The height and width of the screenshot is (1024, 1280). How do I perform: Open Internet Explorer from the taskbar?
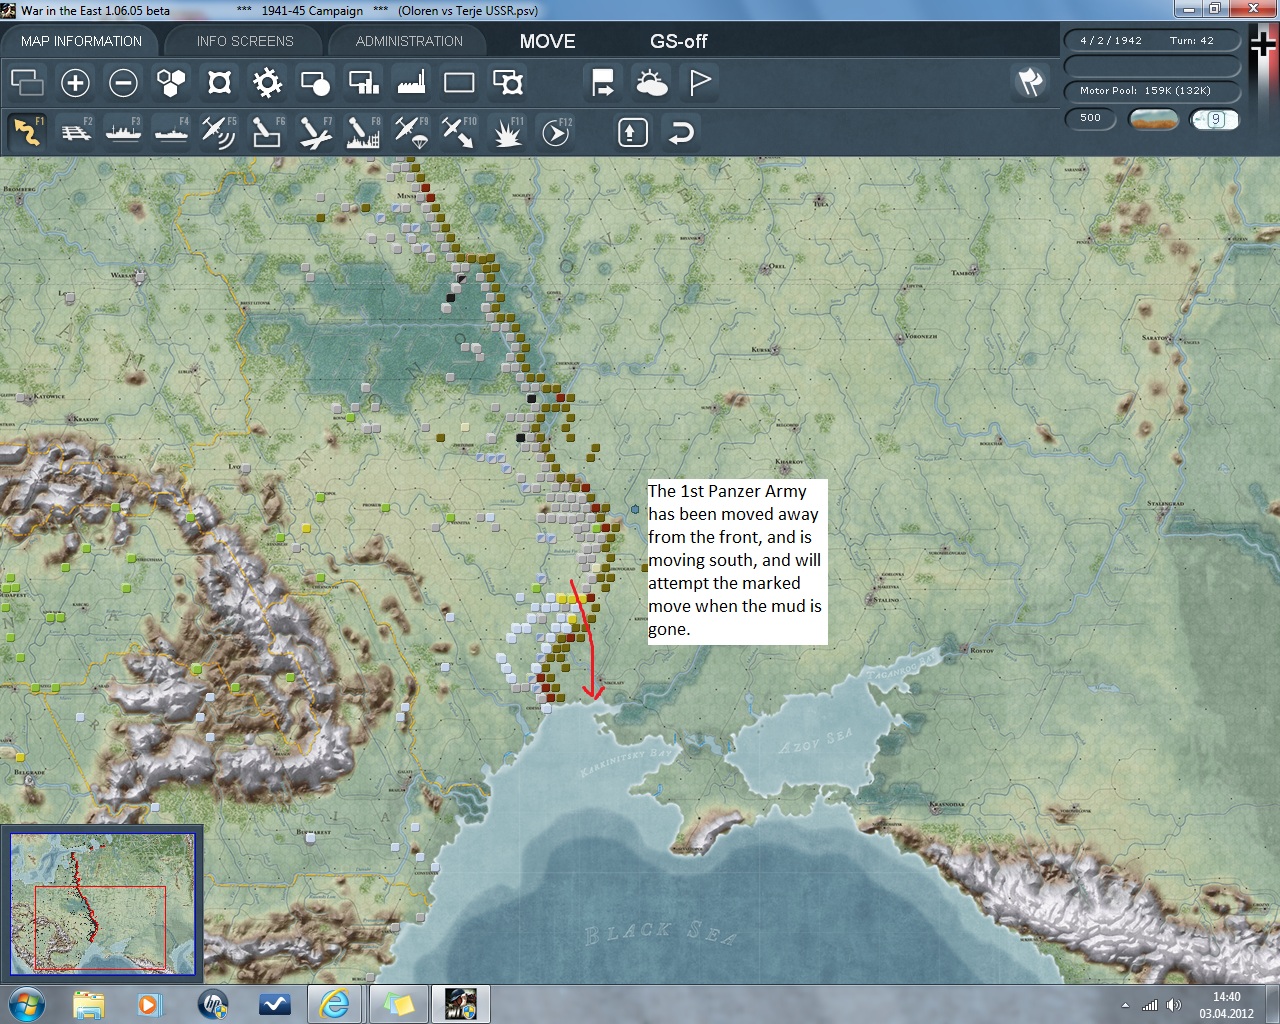pos(333,1003)
